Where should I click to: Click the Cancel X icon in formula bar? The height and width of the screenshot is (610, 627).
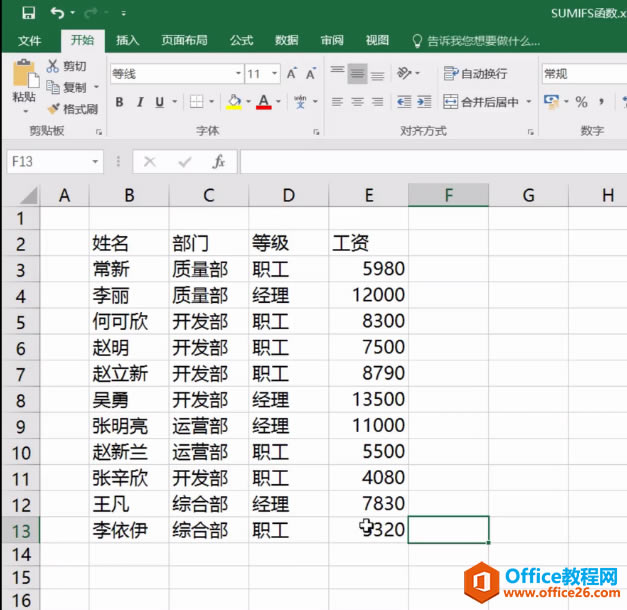point(150,162)
